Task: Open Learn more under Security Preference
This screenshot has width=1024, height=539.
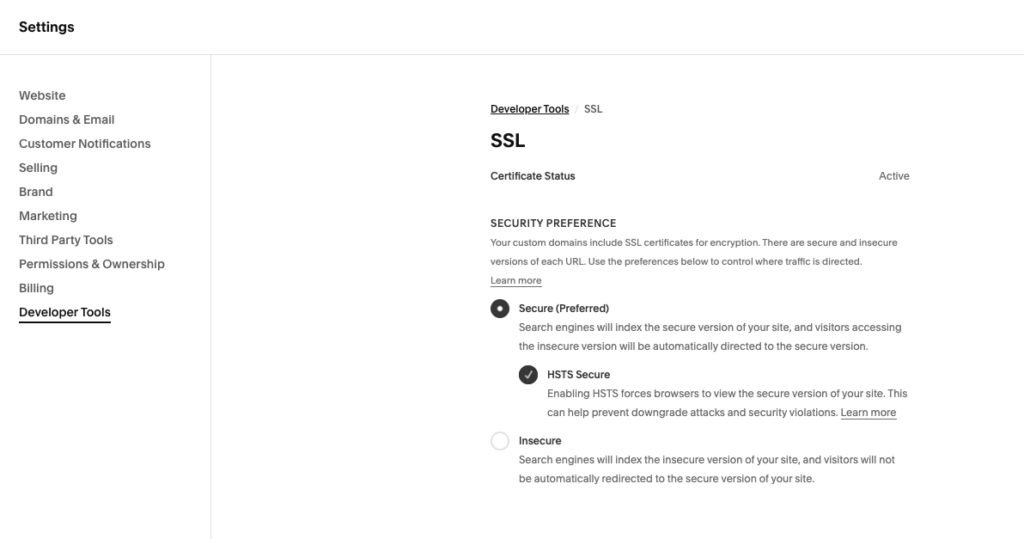Action: click(516, 280)
